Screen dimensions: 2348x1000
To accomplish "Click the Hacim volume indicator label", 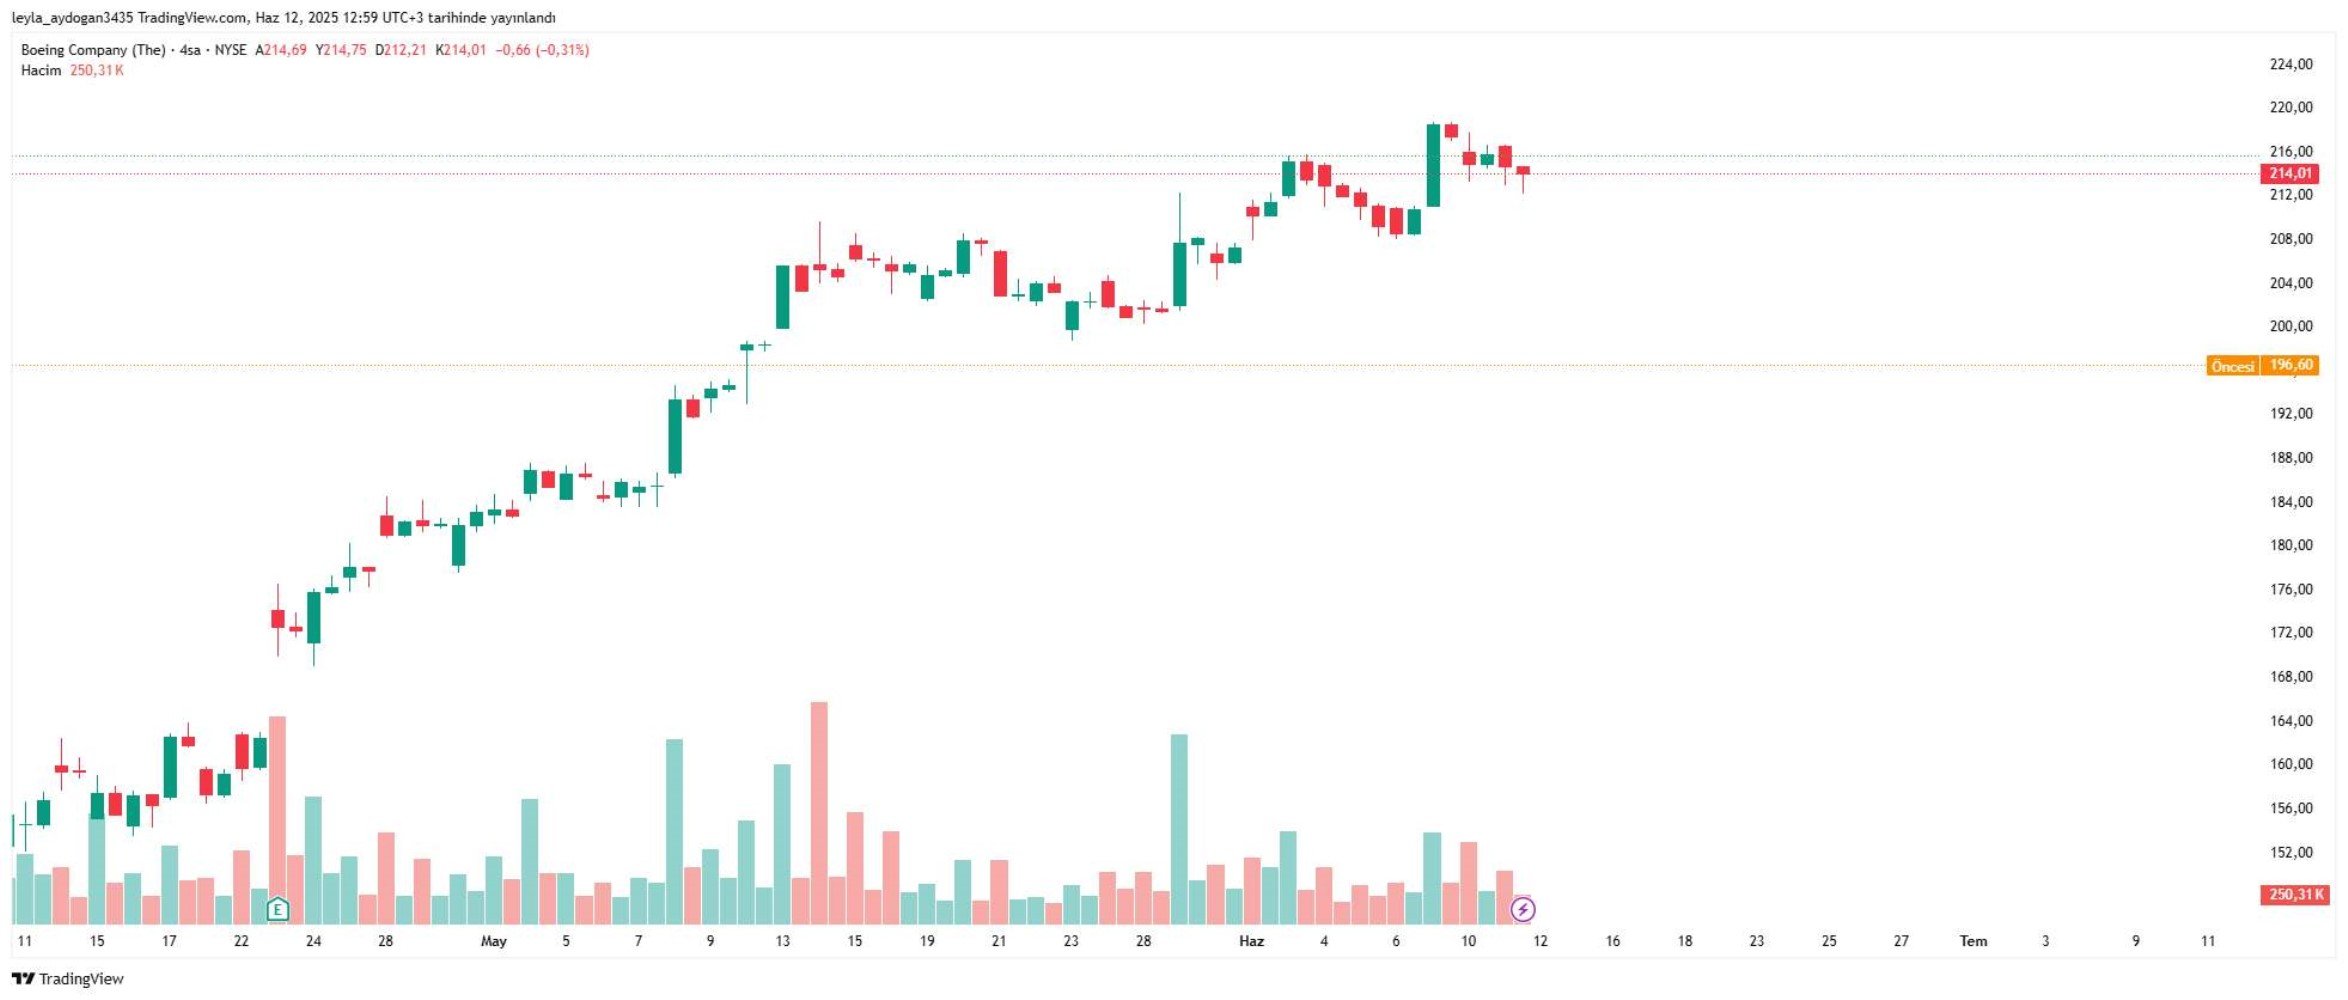I will 41,71.
